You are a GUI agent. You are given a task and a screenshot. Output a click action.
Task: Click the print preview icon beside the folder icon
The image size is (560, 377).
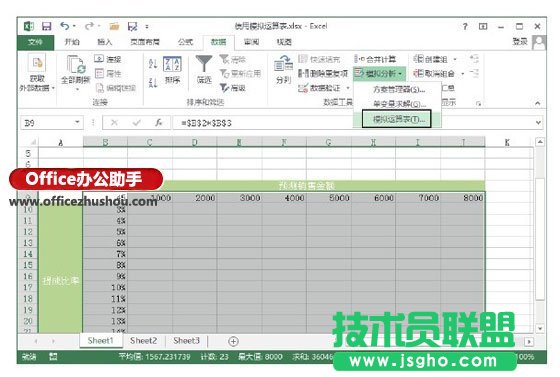pos(132,26)
